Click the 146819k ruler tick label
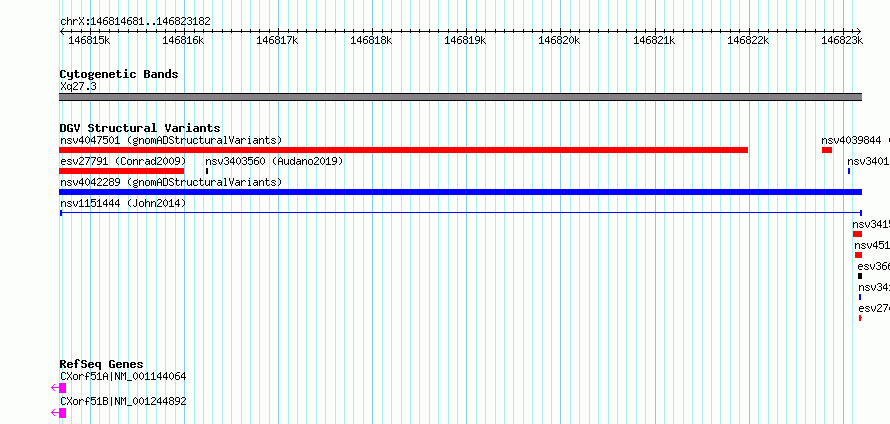Screen dimensions: 890x424 [x=465, y=40]
